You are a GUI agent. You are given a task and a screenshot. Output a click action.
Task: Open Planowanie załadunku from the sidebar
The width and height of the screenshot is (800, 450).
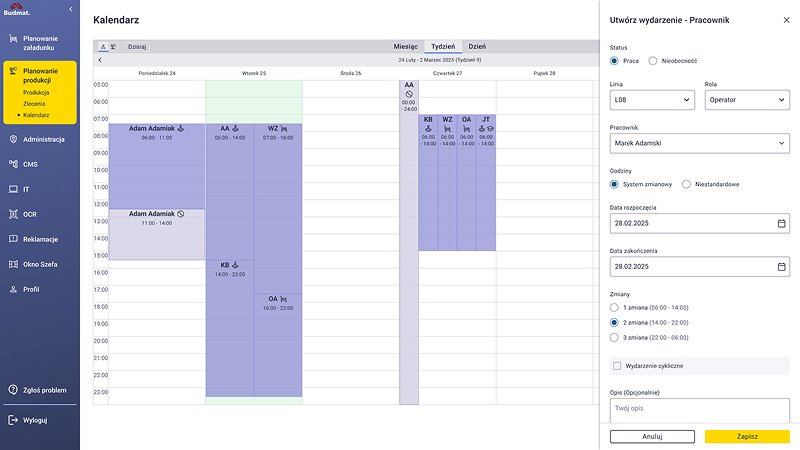point(40,43)
